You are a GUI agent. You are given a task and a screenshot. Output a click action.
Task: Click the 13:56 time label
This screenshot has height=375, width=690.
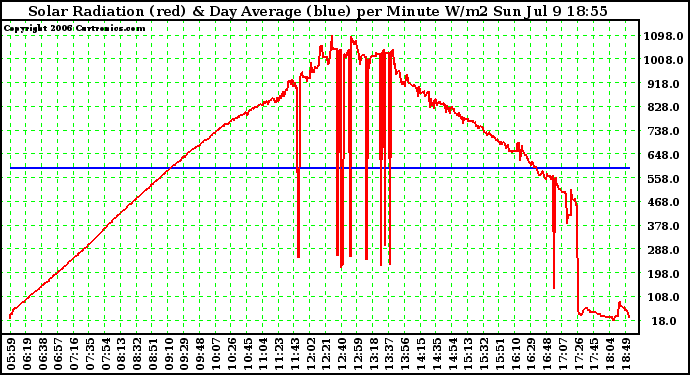pyautogui.click(x=405, y=354)
